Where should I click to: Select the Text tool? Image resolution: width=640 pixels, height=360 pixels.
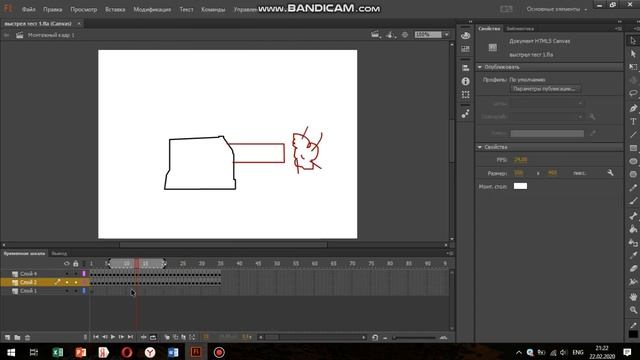pos(633,121)
